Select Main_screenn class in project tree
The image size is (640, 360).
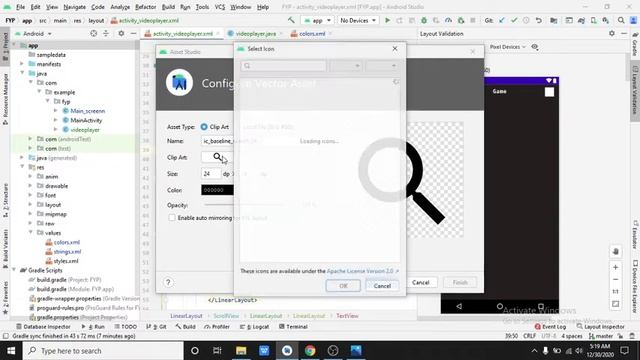(x=87, y=111)
